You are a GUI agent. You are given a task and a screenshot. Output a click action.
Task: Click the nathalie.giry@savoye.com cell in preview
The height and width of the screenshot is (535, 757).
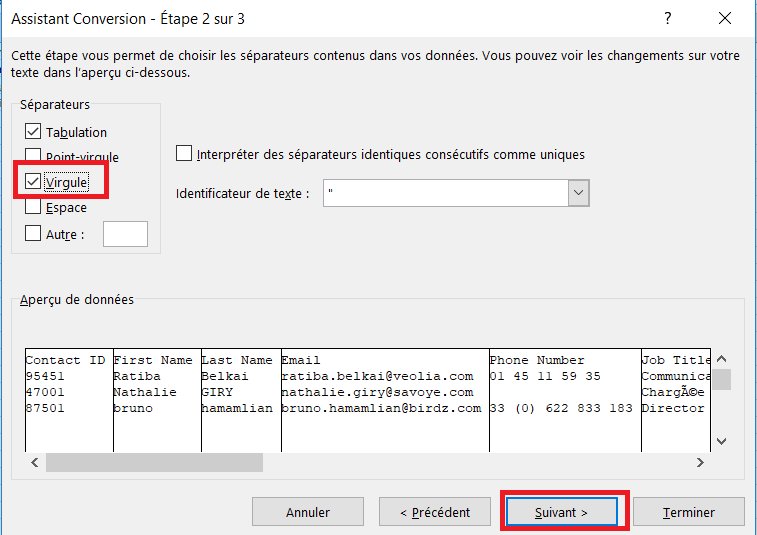coord(378,392)
